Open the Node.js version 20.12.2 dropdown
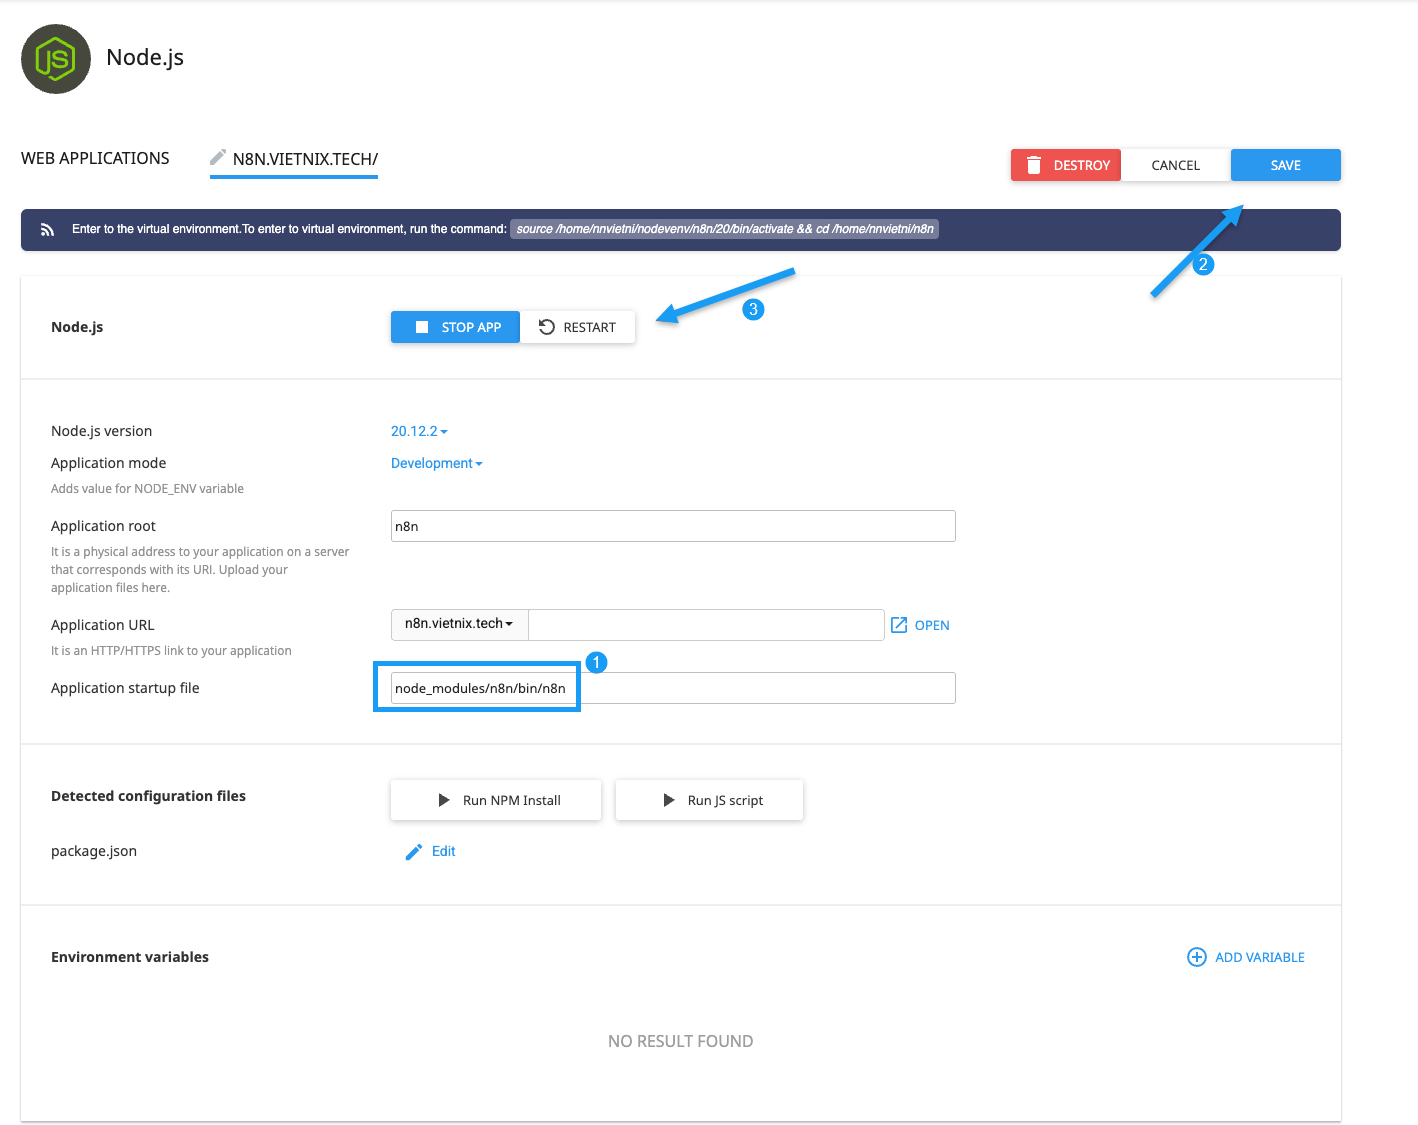This screenshot has height=1125, width=1418. point(419,431)
